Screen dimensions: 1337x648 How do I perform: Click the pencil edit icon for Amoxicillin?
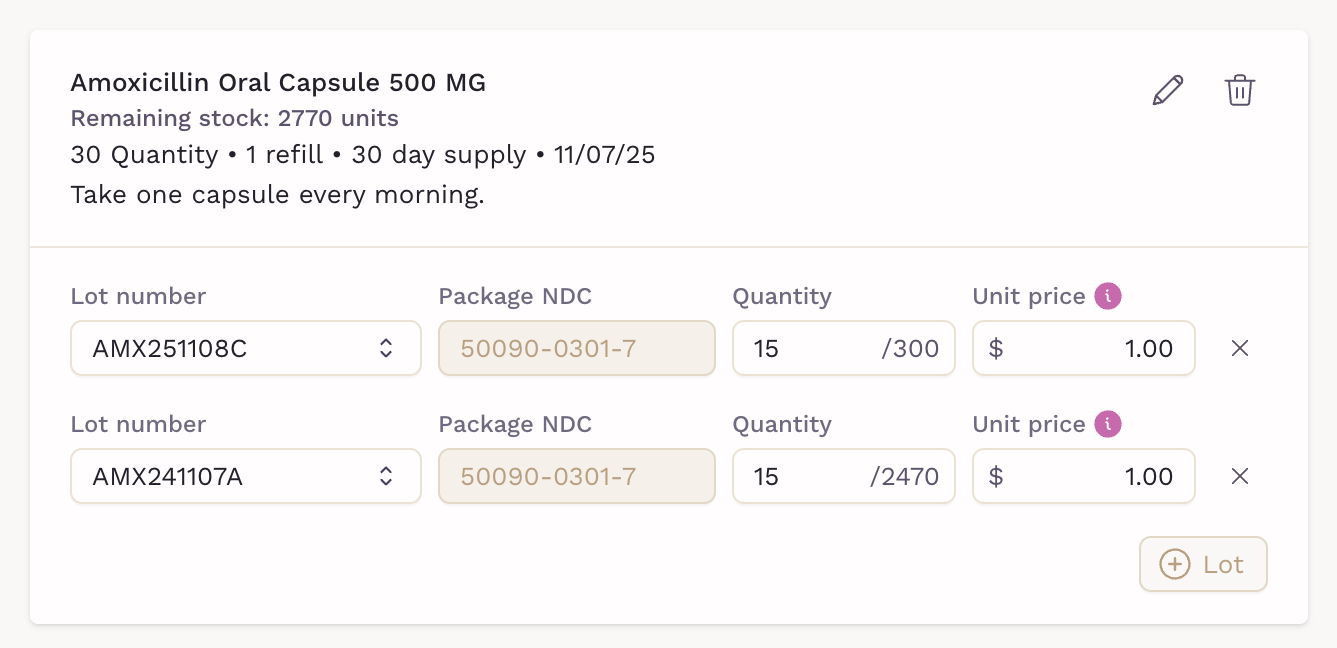(x=1168, y=90)
